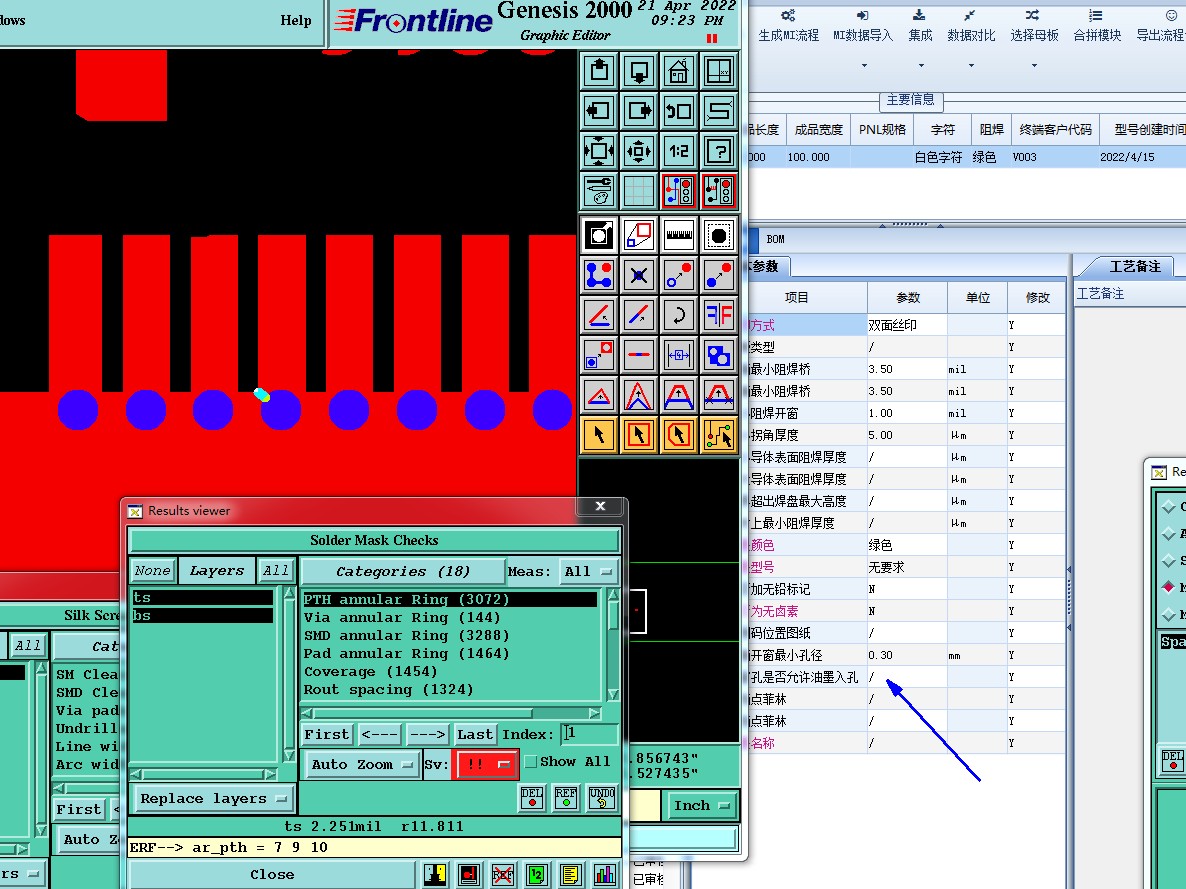Click the pan down view icon
This screenshot has height=889, width=1186.
tap(638, 71)
